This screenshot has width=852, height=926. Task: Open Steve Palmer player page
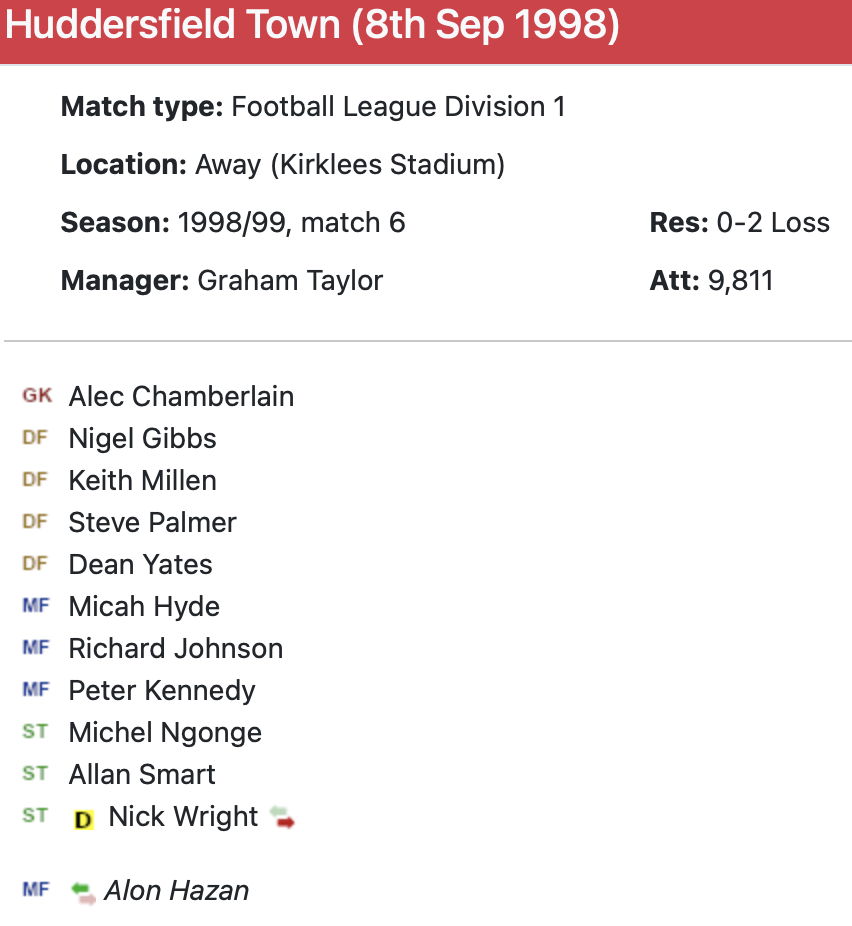pyautogui.click(x=152, y=522)
